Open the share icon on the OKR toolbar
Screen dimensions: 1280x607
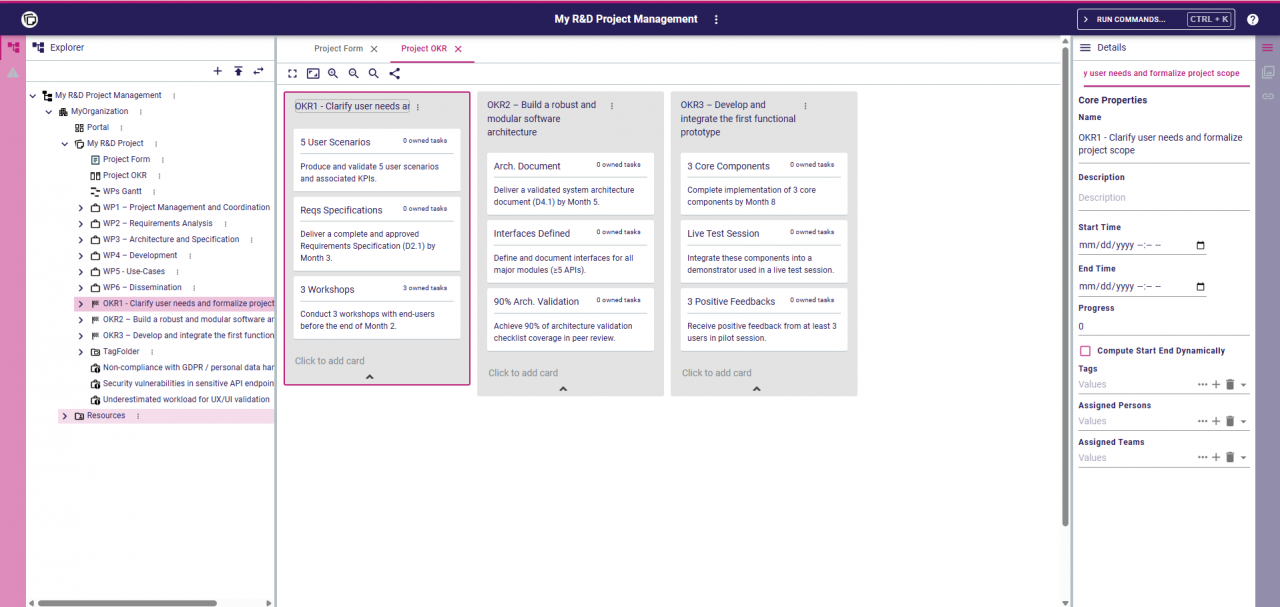point(394,72)
